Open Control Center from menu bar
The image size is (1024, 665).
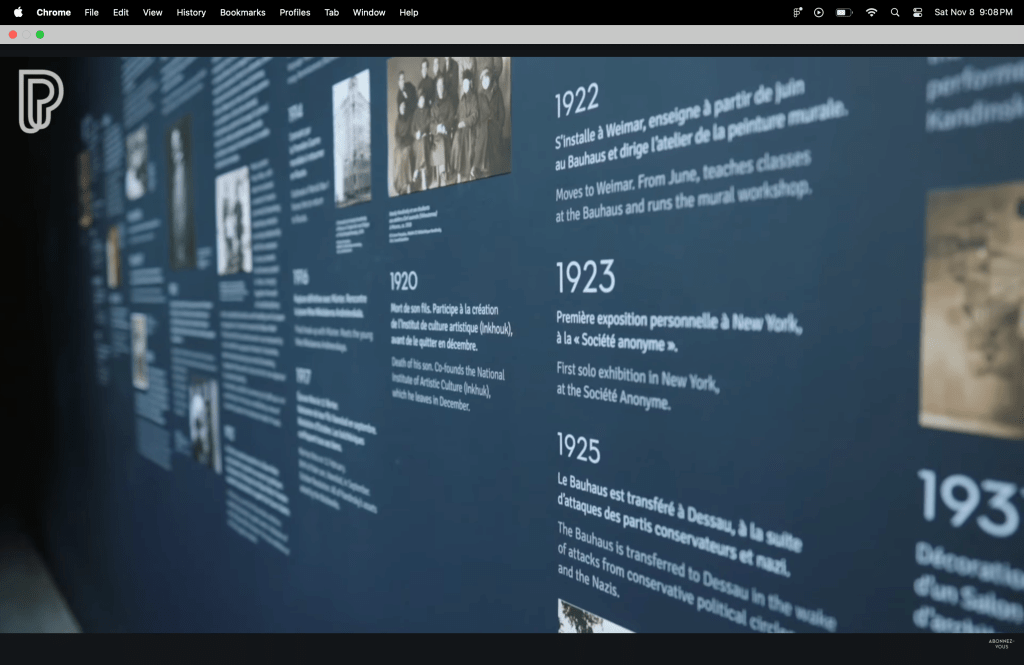[x=917, y=12]
